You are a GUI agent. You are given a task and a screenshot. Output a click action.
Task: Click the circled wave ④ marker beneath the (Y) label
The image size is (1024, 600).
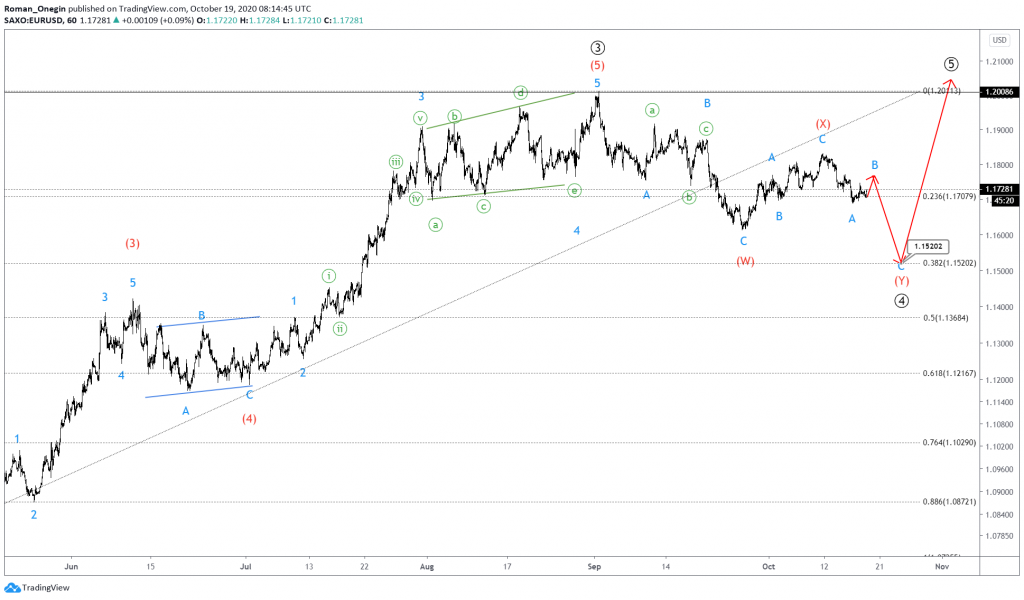903,298
